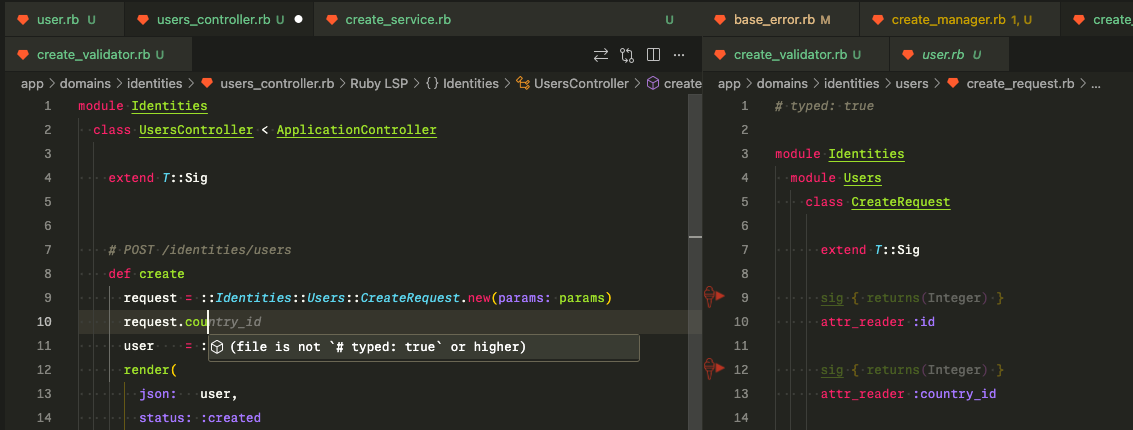This screenshot has width=1133, height=430.
Task: Open the 'app' breadcrumb in right editor
Action: click(x=731, y=84)
